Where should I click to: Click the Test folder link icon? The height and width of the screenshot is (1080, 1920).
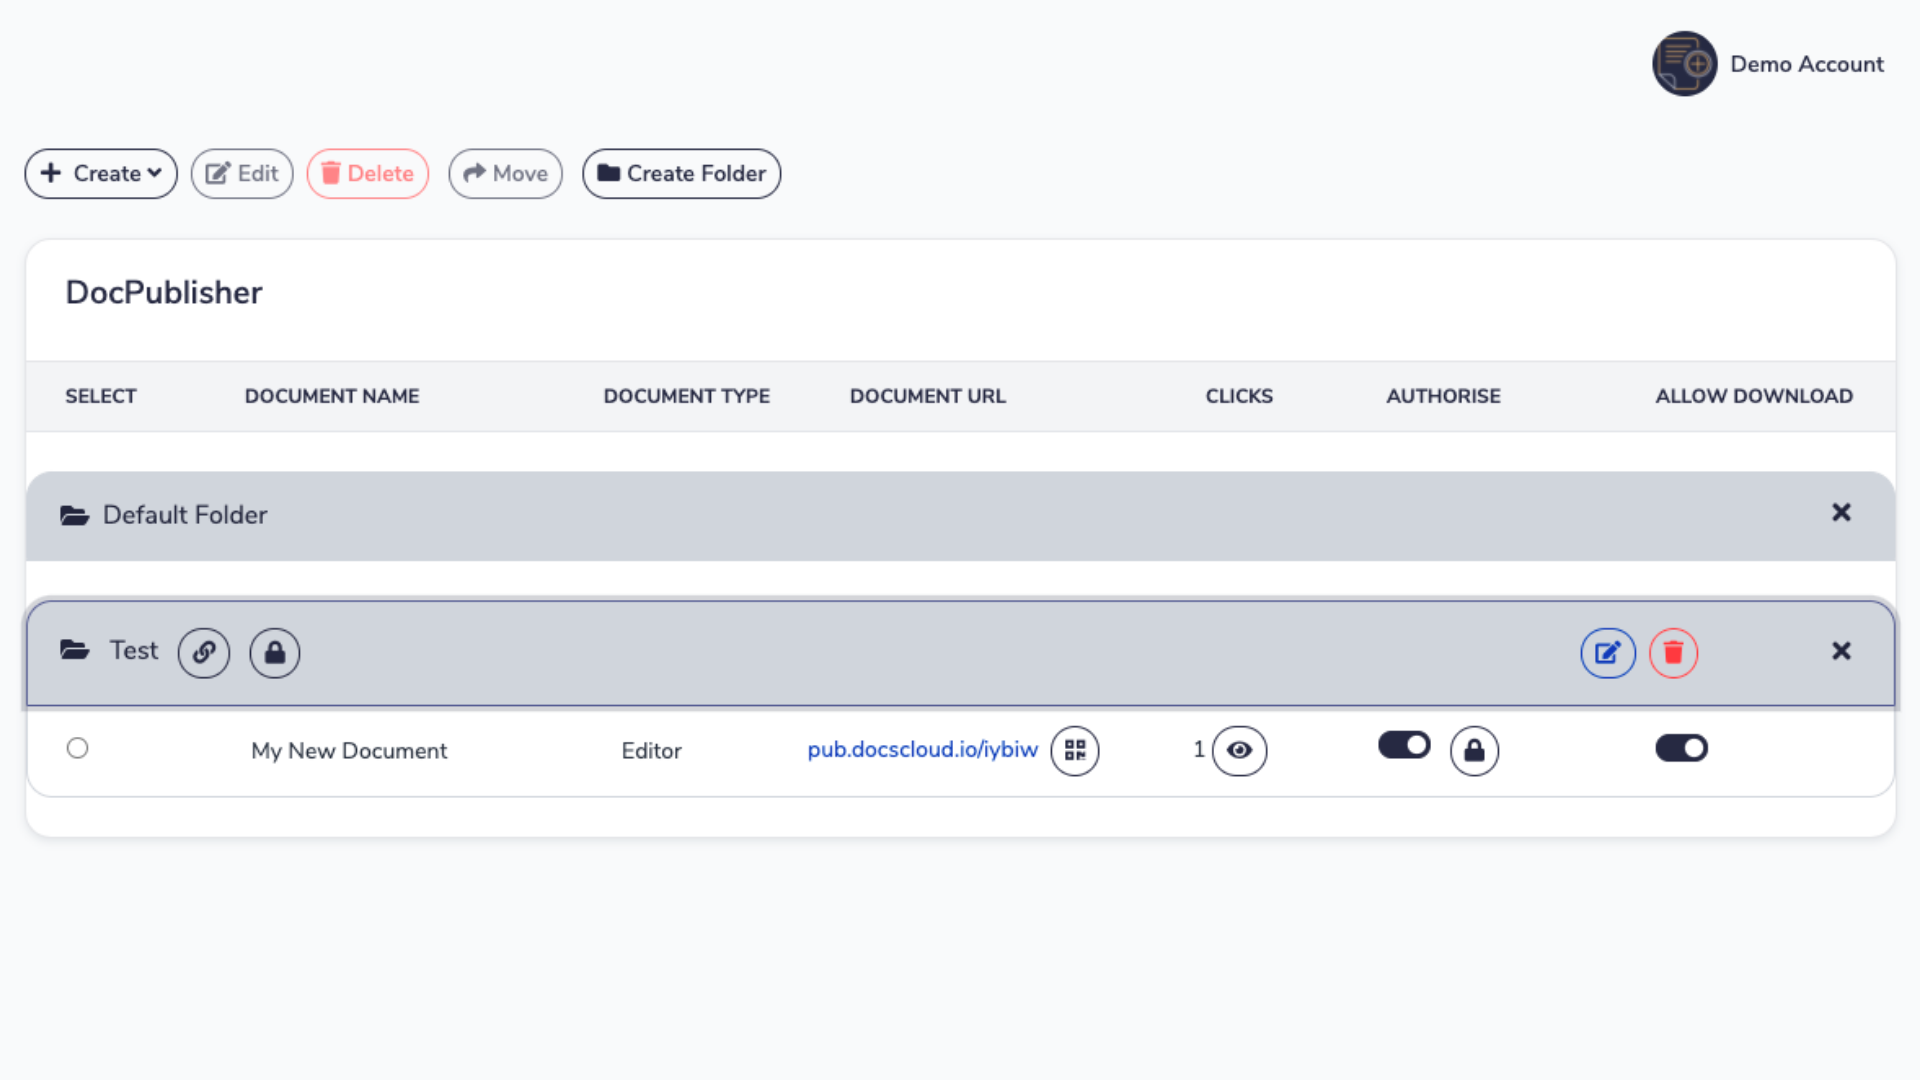coord(204,653)
